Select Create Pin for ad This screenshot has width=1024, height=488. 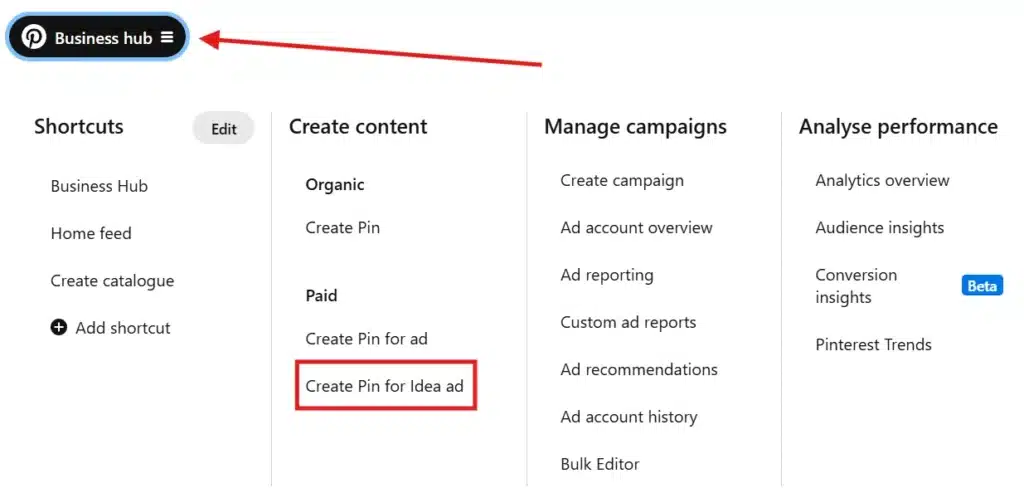tap(366, 339)
